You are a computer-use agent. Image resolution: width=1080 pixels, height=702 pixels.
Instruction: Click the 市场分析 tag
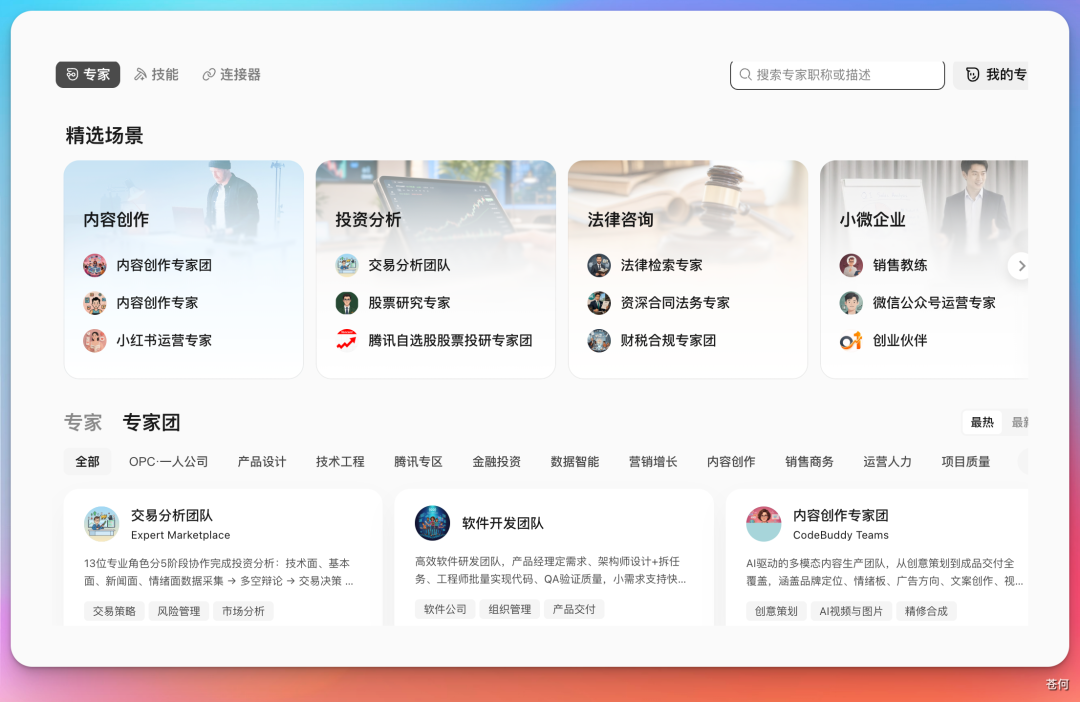(x=243, y=611)
